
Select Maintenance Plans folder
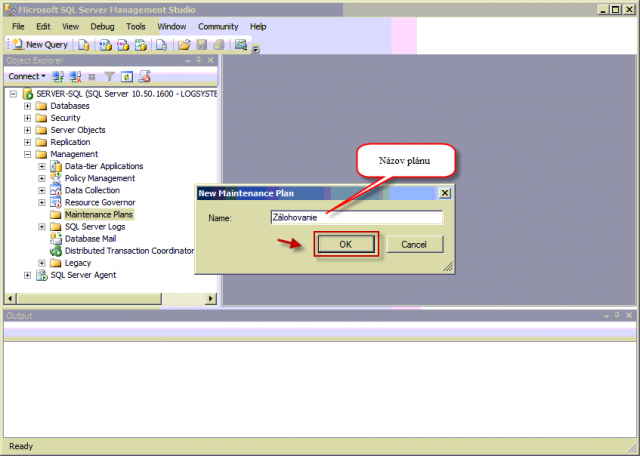point(99,214)
